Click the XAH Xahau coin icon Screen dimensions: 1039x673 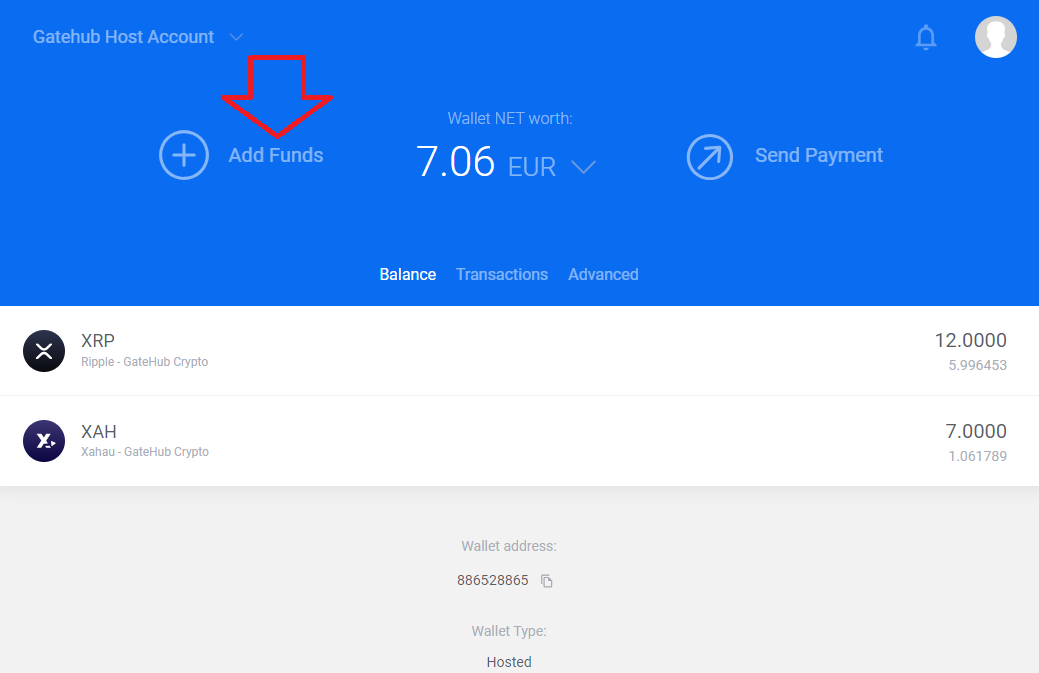[44, 441]
